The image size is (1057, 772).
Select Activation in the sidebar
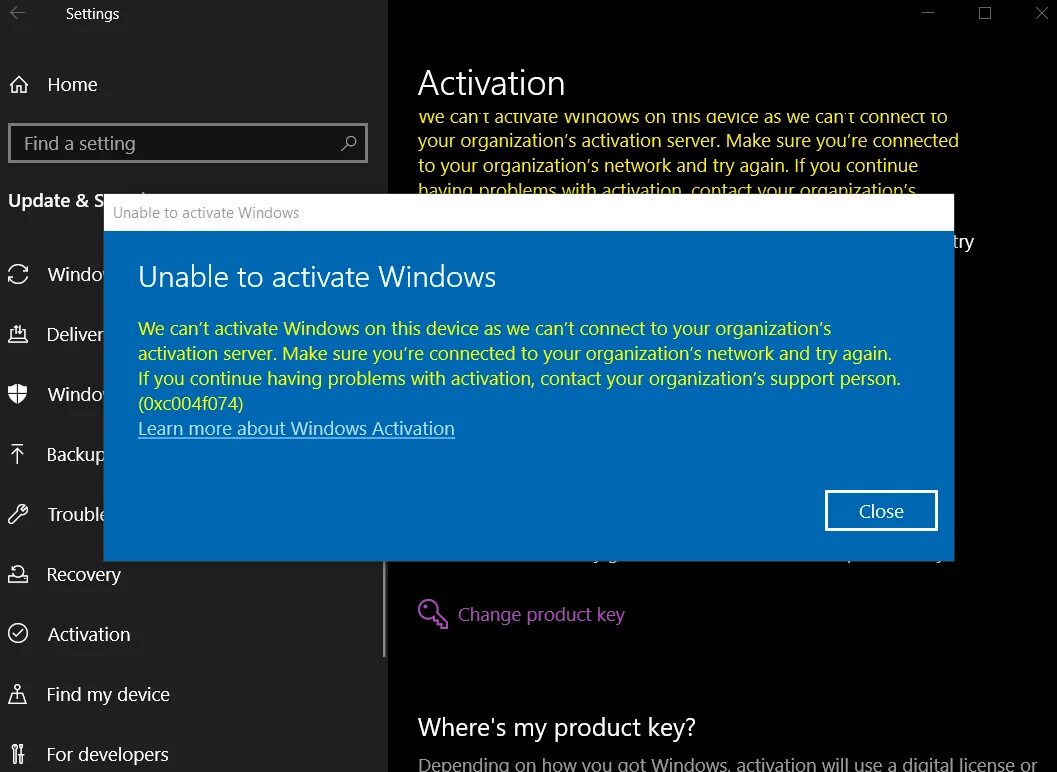pyautogui.click(x=89, y=634)
